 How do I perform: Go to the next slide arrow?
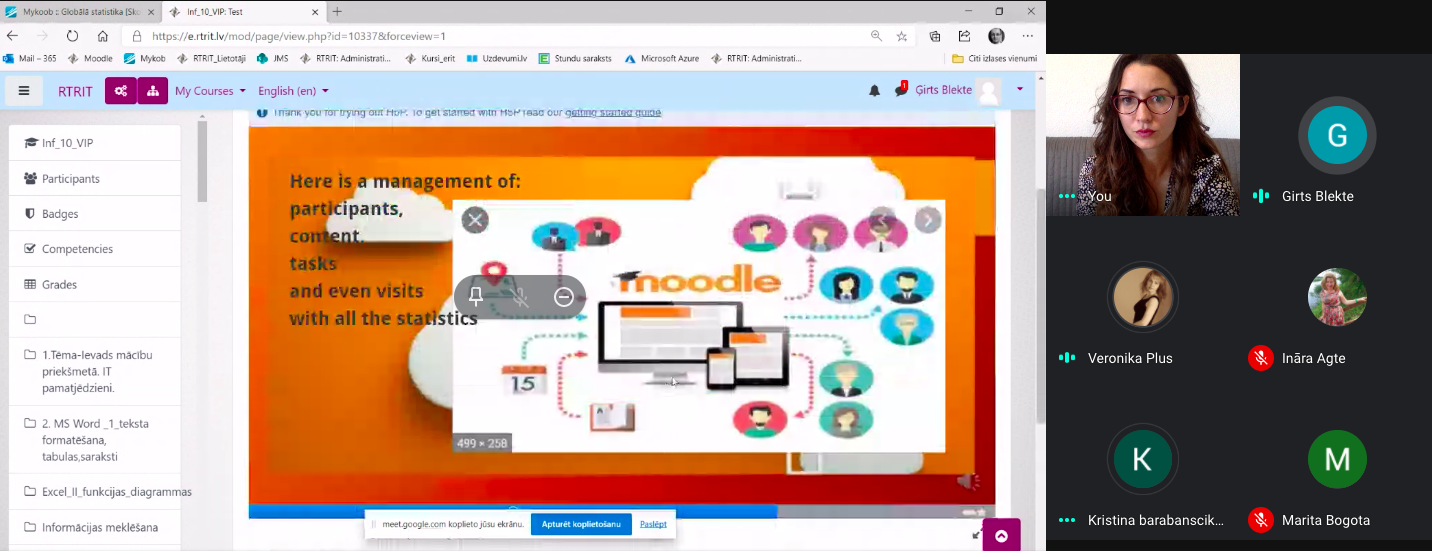[x=928, y=220]
